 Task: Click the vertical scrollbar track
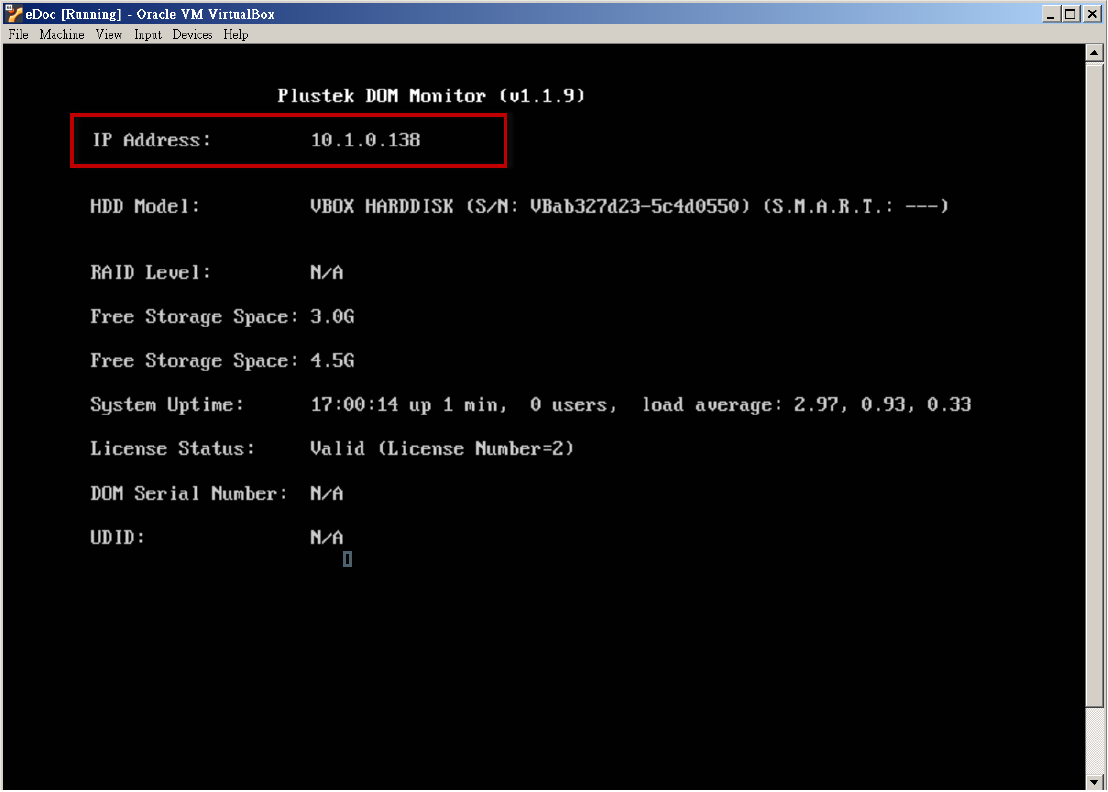tap(1095, 400)
